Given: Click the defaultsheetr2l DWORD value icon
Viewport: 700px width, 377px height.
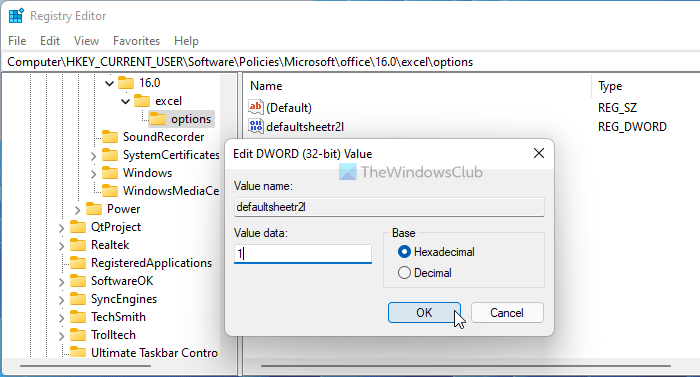Looking at the screenshot, I should pyautogui.click(x=256, y=126).
